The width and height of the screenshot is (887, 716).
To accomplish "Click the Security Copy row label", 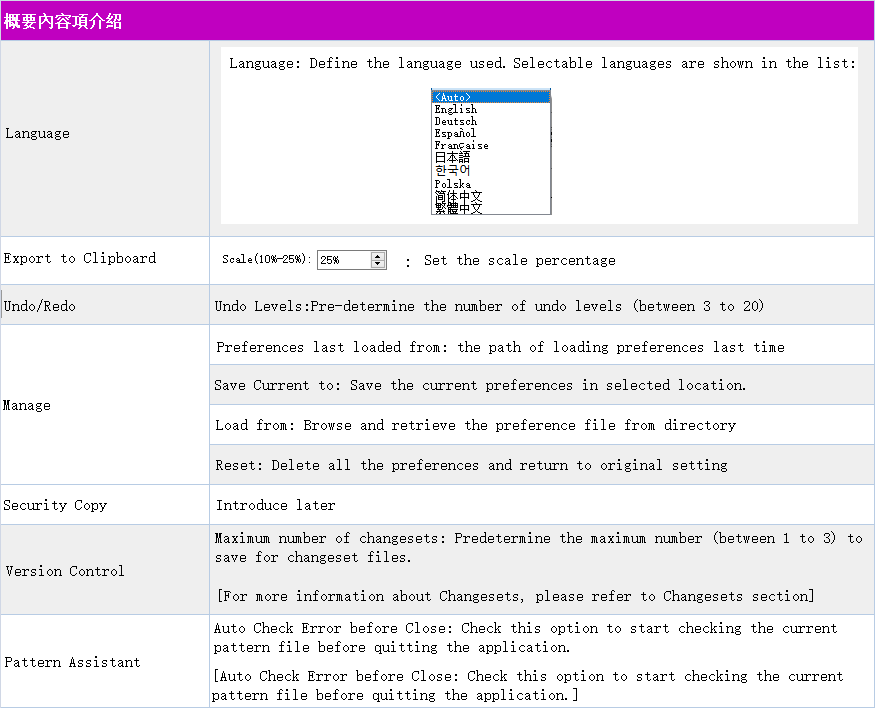I will point(55,505).
